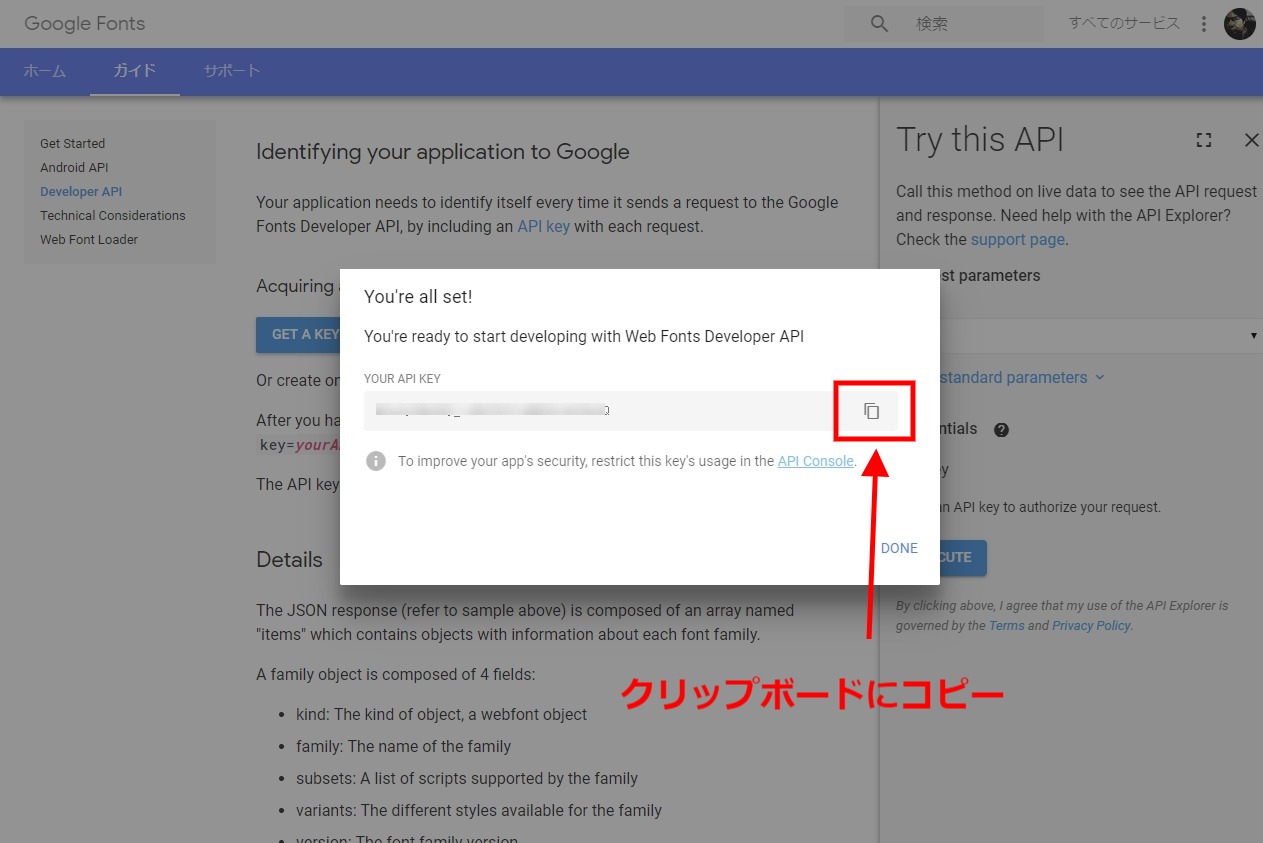Open the support page link
Image resolution: width=1263 pixels, height=843 pixels.
(1018, 239)
